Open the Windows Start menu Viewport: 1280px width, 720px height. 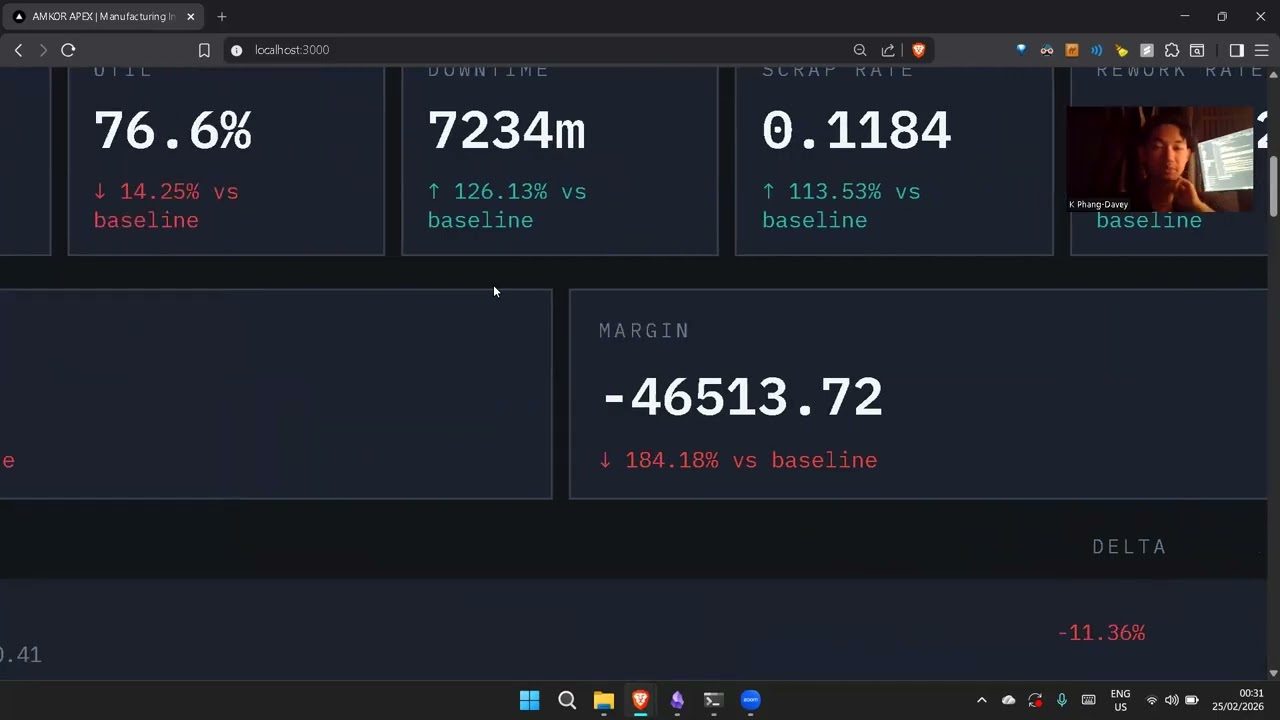click(530, 700)
